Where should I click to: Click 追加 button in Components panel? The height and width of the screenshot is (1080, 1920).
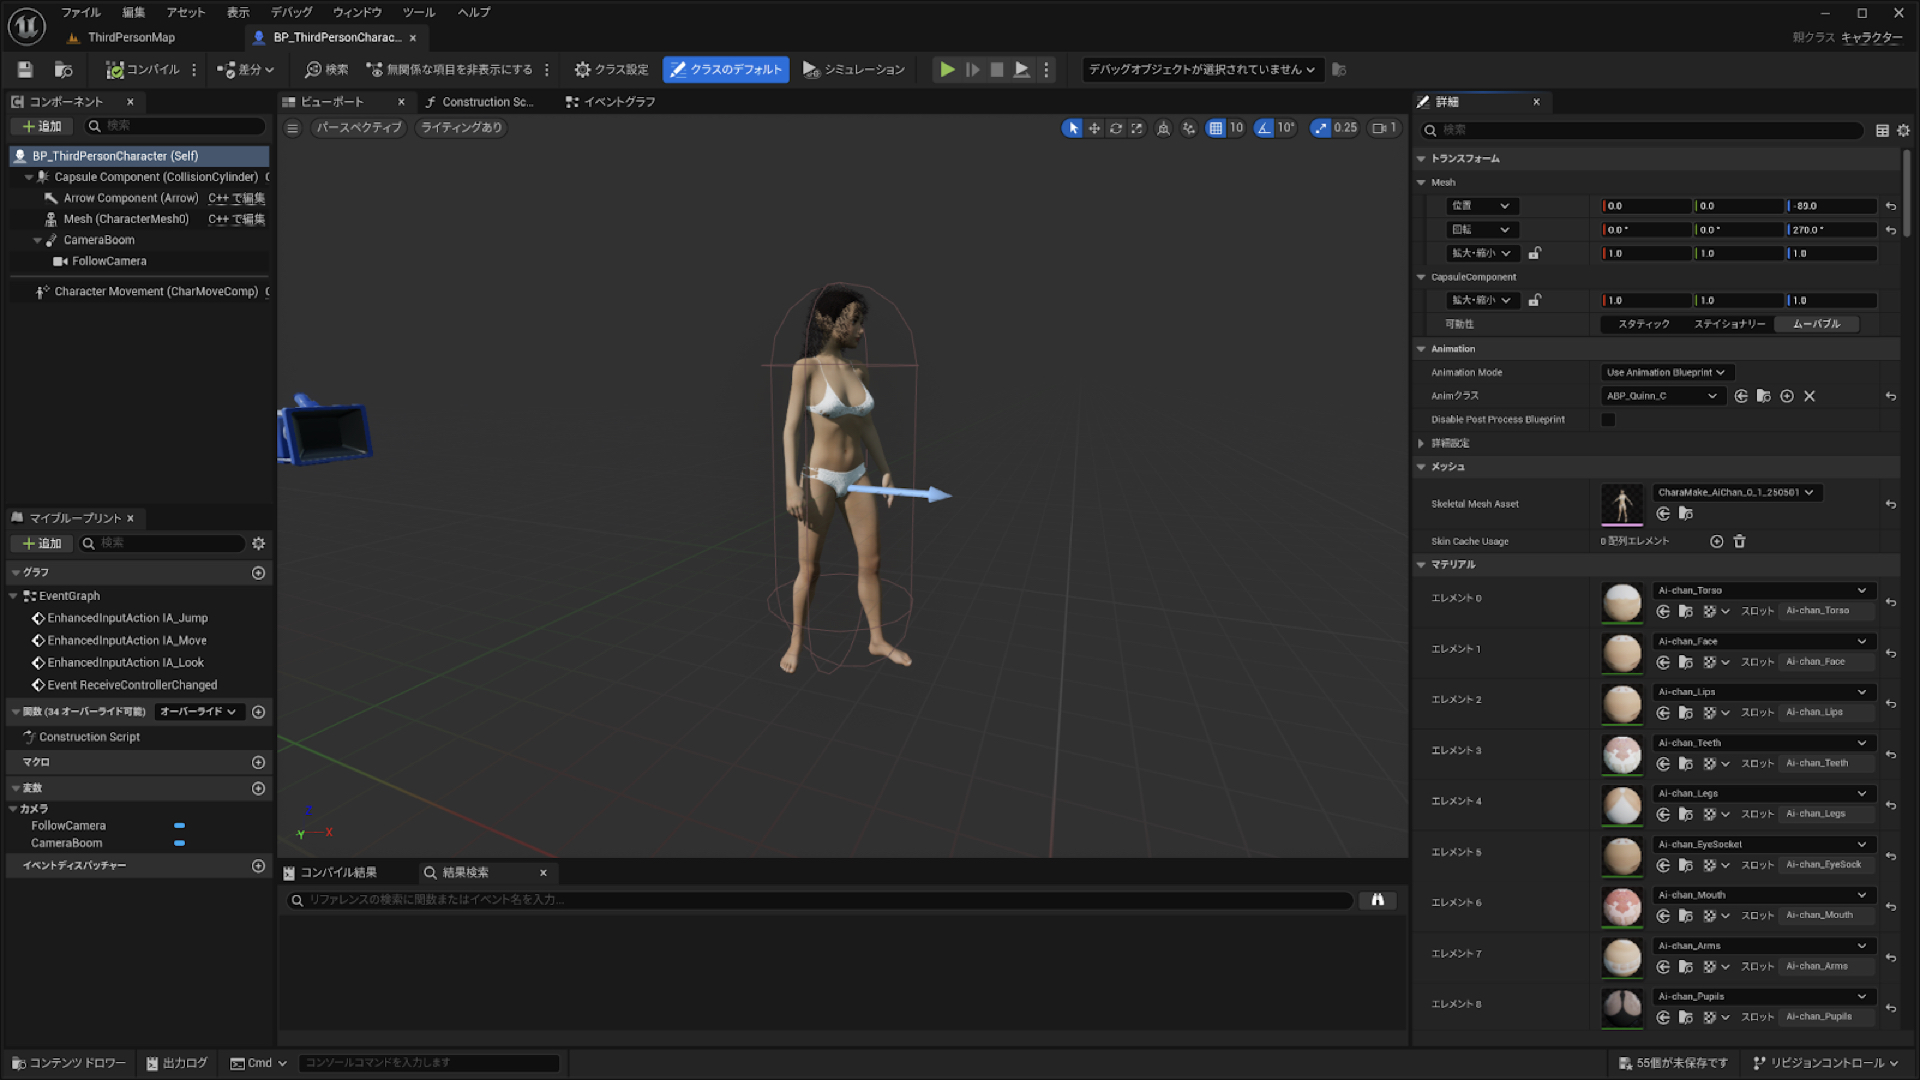pyautogui.click(x=41, y=126)
